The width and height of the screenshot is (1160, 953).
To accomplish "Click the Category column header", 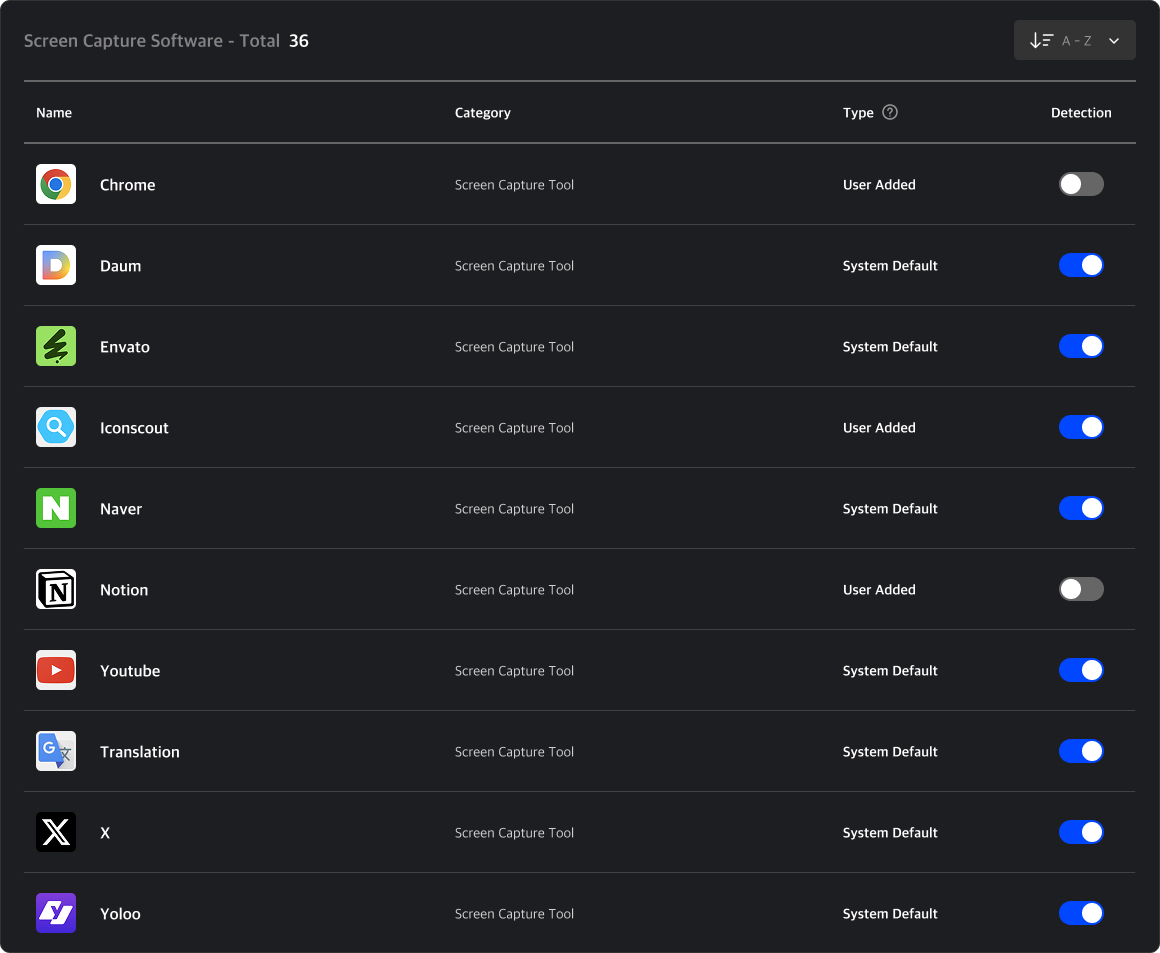I will tap(482, 113).
